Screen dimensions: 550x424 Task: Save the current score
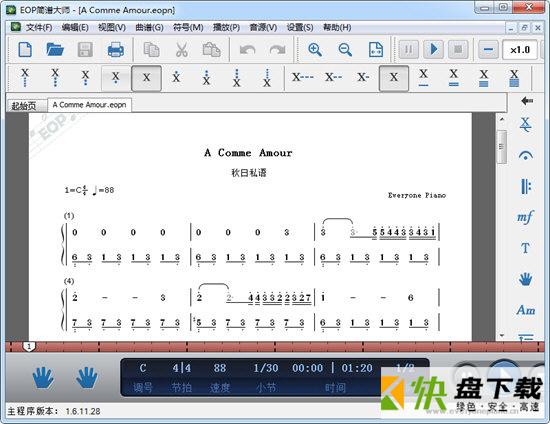point(85,49)
